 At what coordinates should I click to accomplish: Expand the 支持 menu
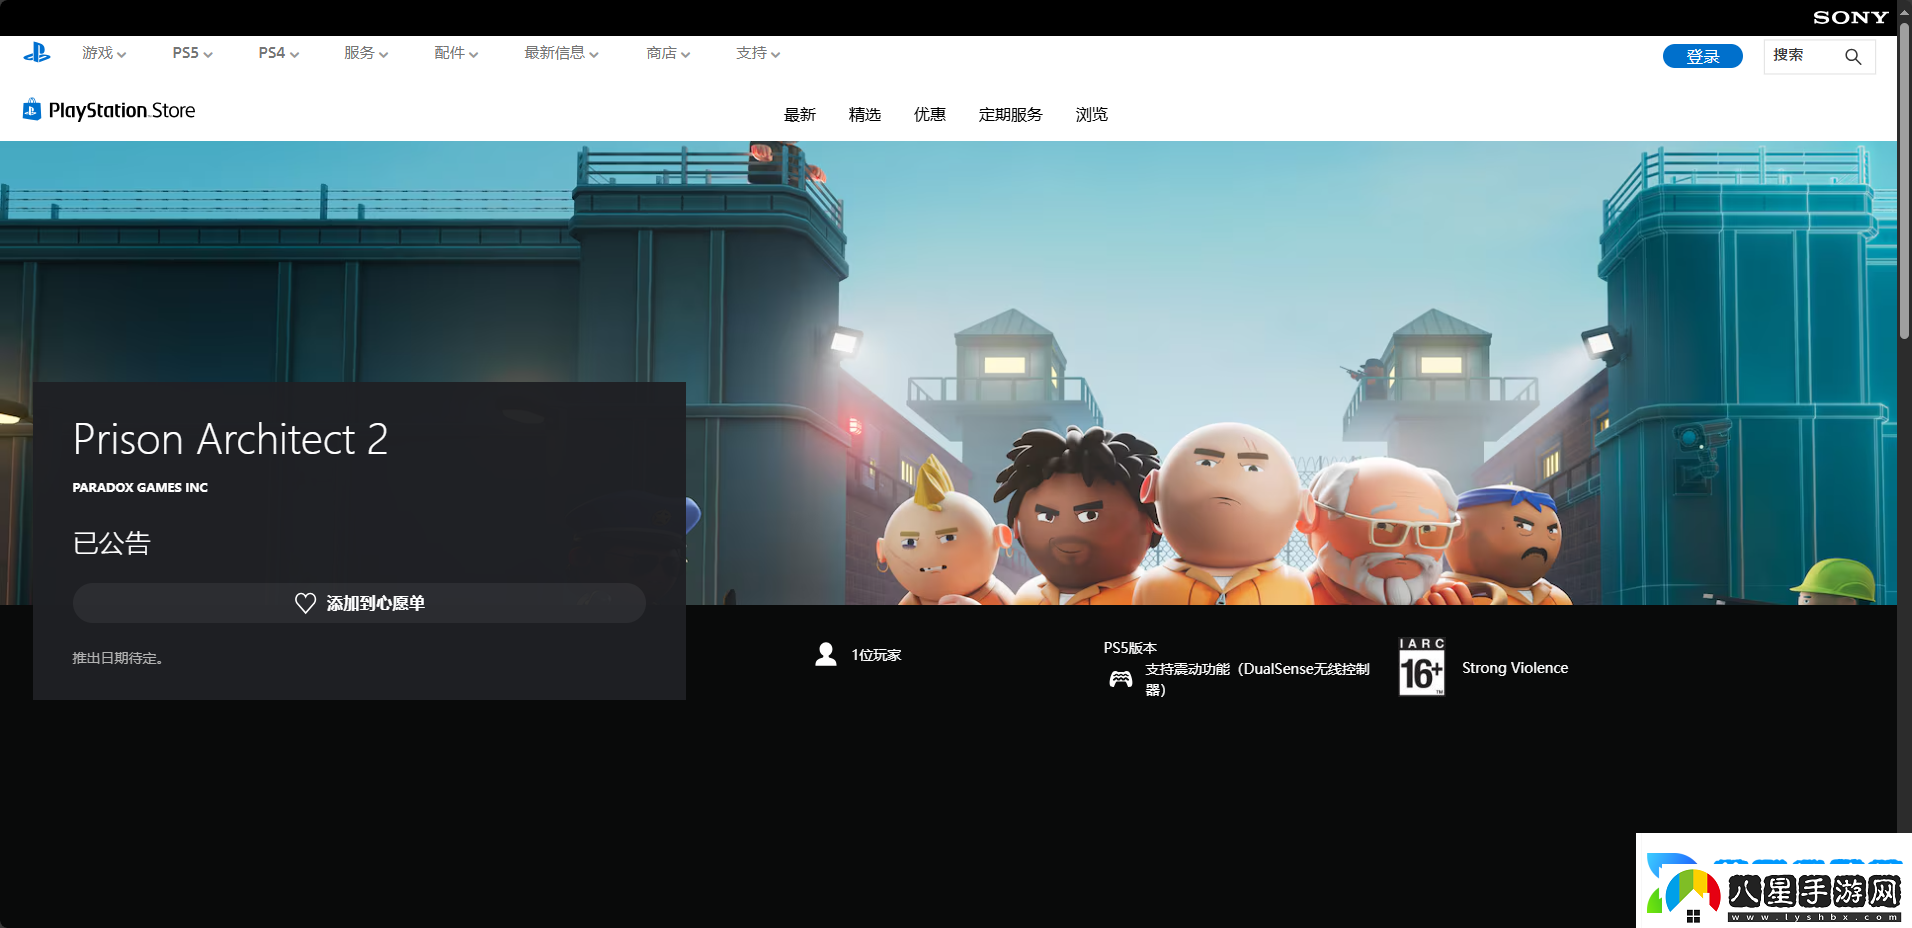(758, 53)
